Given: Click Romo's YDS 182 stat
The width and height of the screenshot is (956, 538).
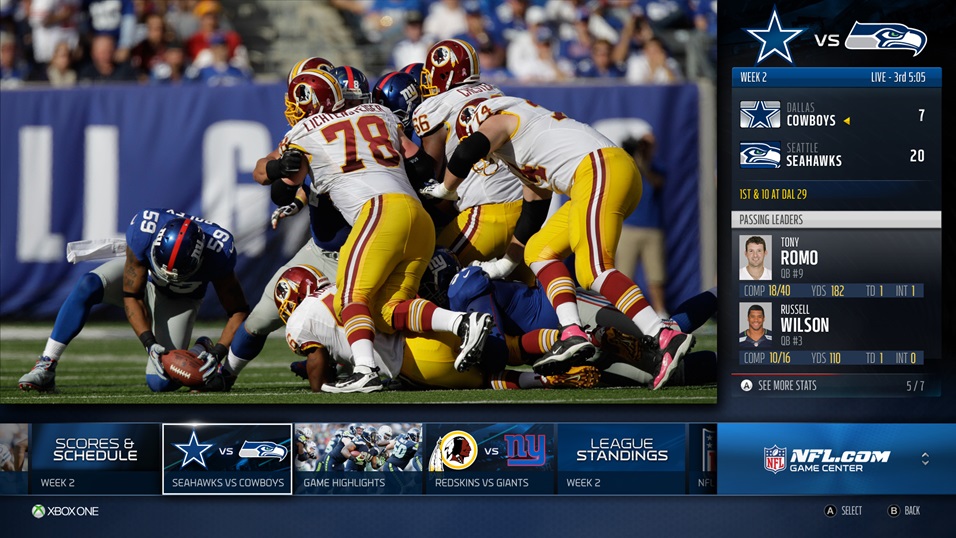Looking at the screenshot, I should coord(827,291).
